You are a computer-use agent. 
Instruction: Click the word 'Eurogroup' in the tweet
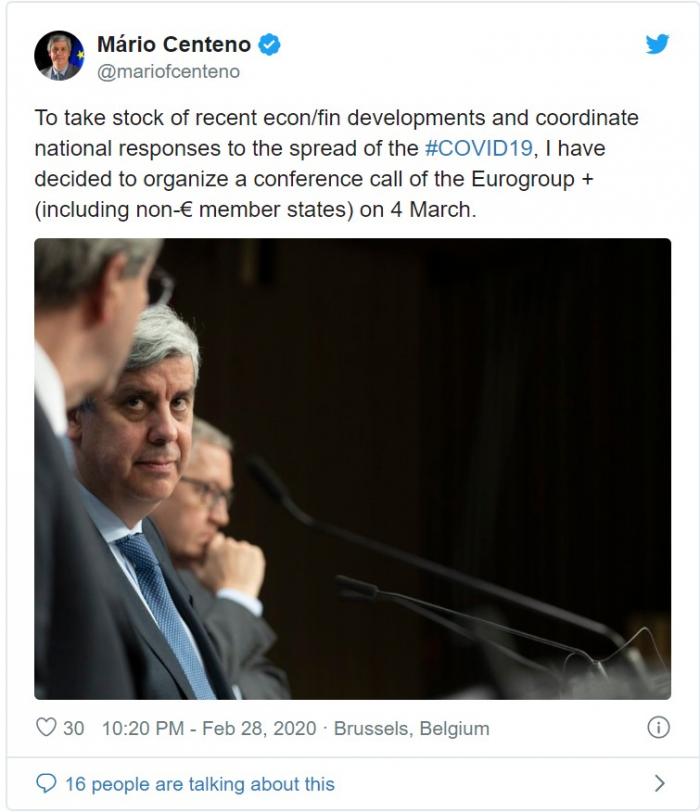point(523,180)
